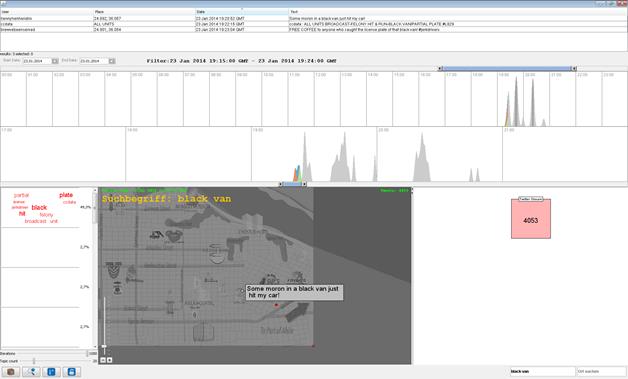Click map zoom-in button below zoom slider
The width and height of the screenshot is (628, 379).
coord(109,360)
